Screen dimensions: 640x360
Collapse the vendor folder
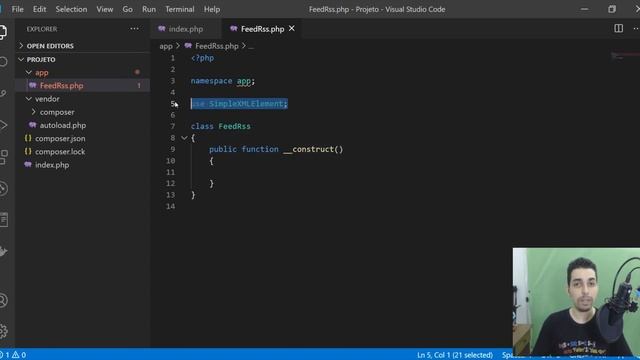(x=29, y=99)
